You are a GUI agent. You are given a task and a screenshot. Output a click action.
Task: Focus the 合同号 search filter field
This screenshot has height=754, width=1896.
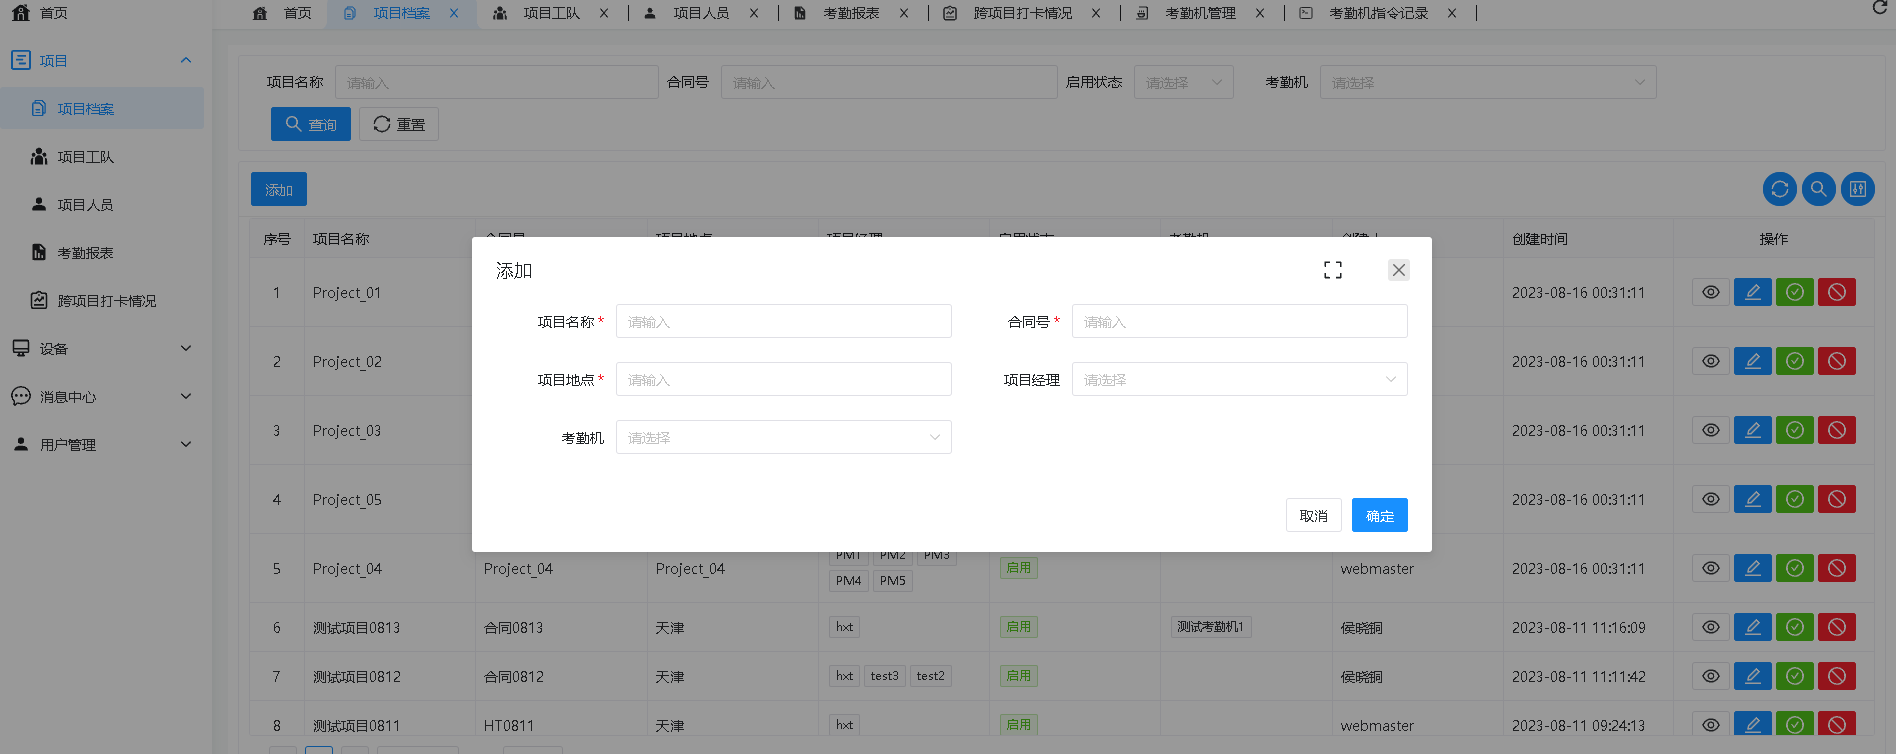(889, 82)
